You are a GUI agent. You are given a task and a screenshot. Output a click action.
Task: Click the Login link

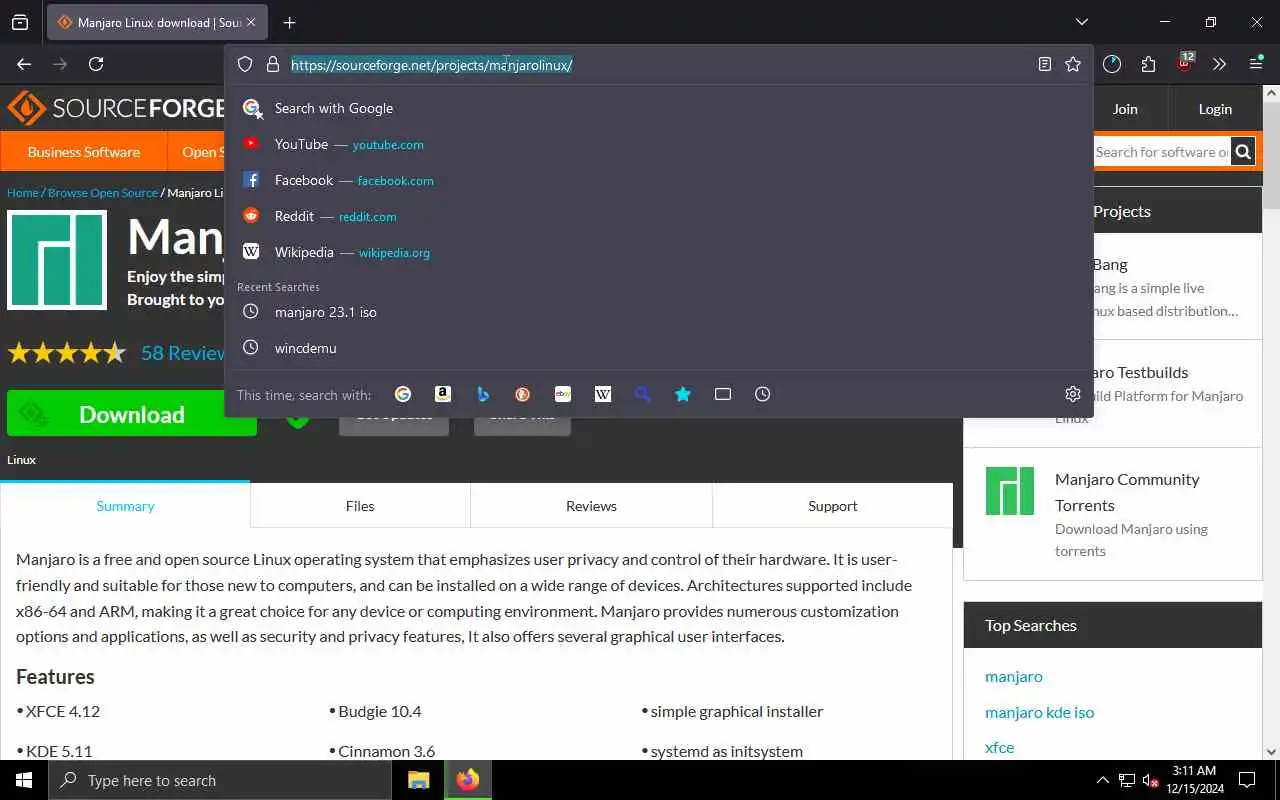pos(1215,109)
